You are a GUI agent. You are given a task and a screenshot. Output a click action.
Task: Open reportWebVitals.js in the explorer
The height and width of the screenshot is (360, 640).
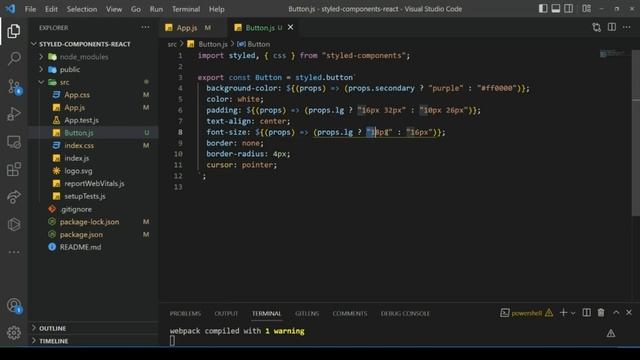click(94, 183)
